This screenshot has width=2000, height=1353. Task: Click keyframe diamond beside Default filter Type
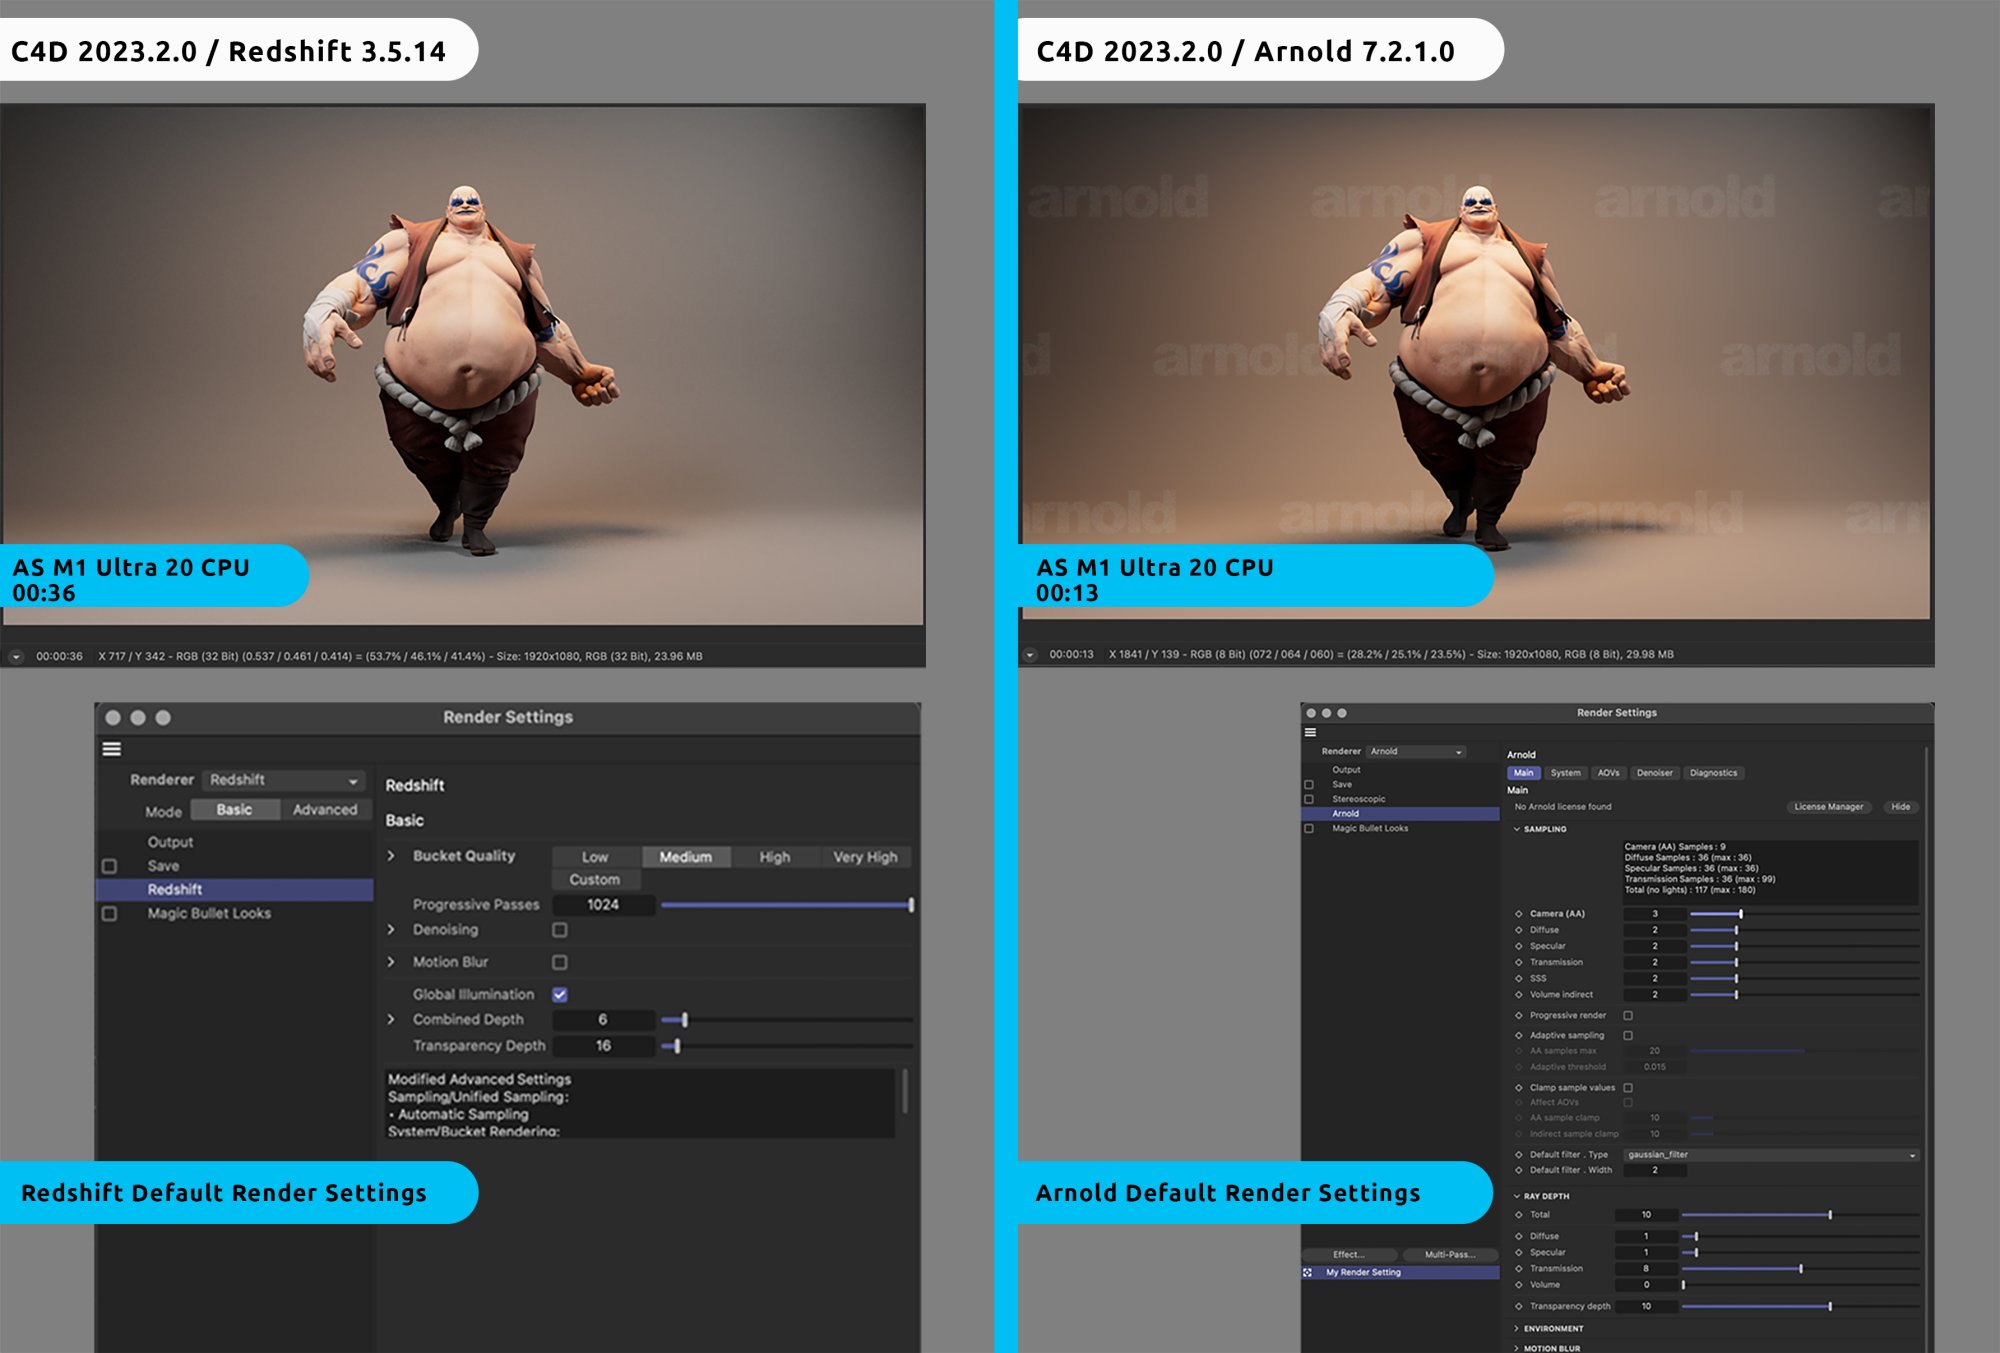(1519, 1154)
